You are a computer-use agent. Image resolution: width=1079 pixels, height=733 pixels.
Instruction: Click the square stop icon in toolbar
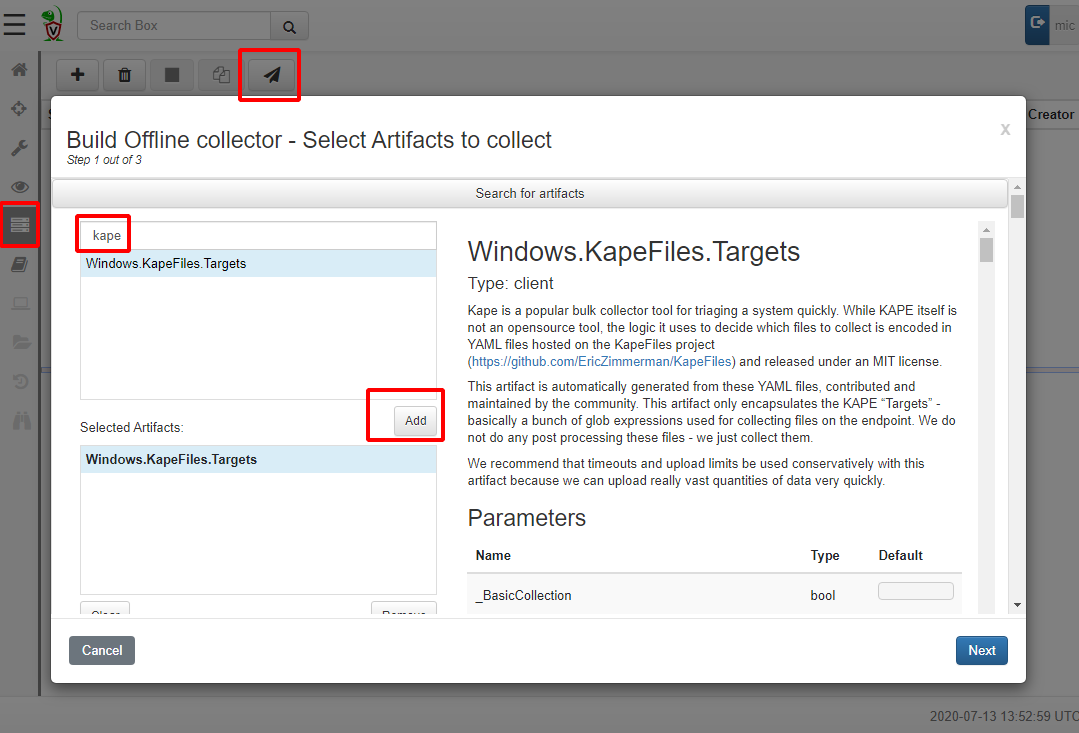171,75
